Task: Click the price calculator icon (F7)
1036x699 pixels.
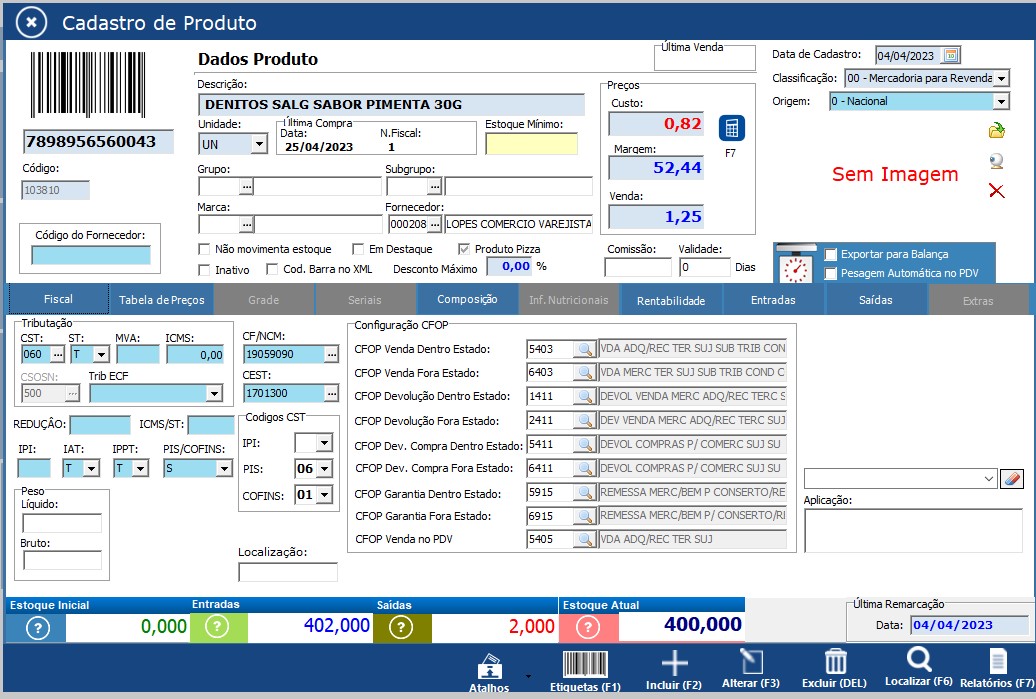Action: (731, 129)
